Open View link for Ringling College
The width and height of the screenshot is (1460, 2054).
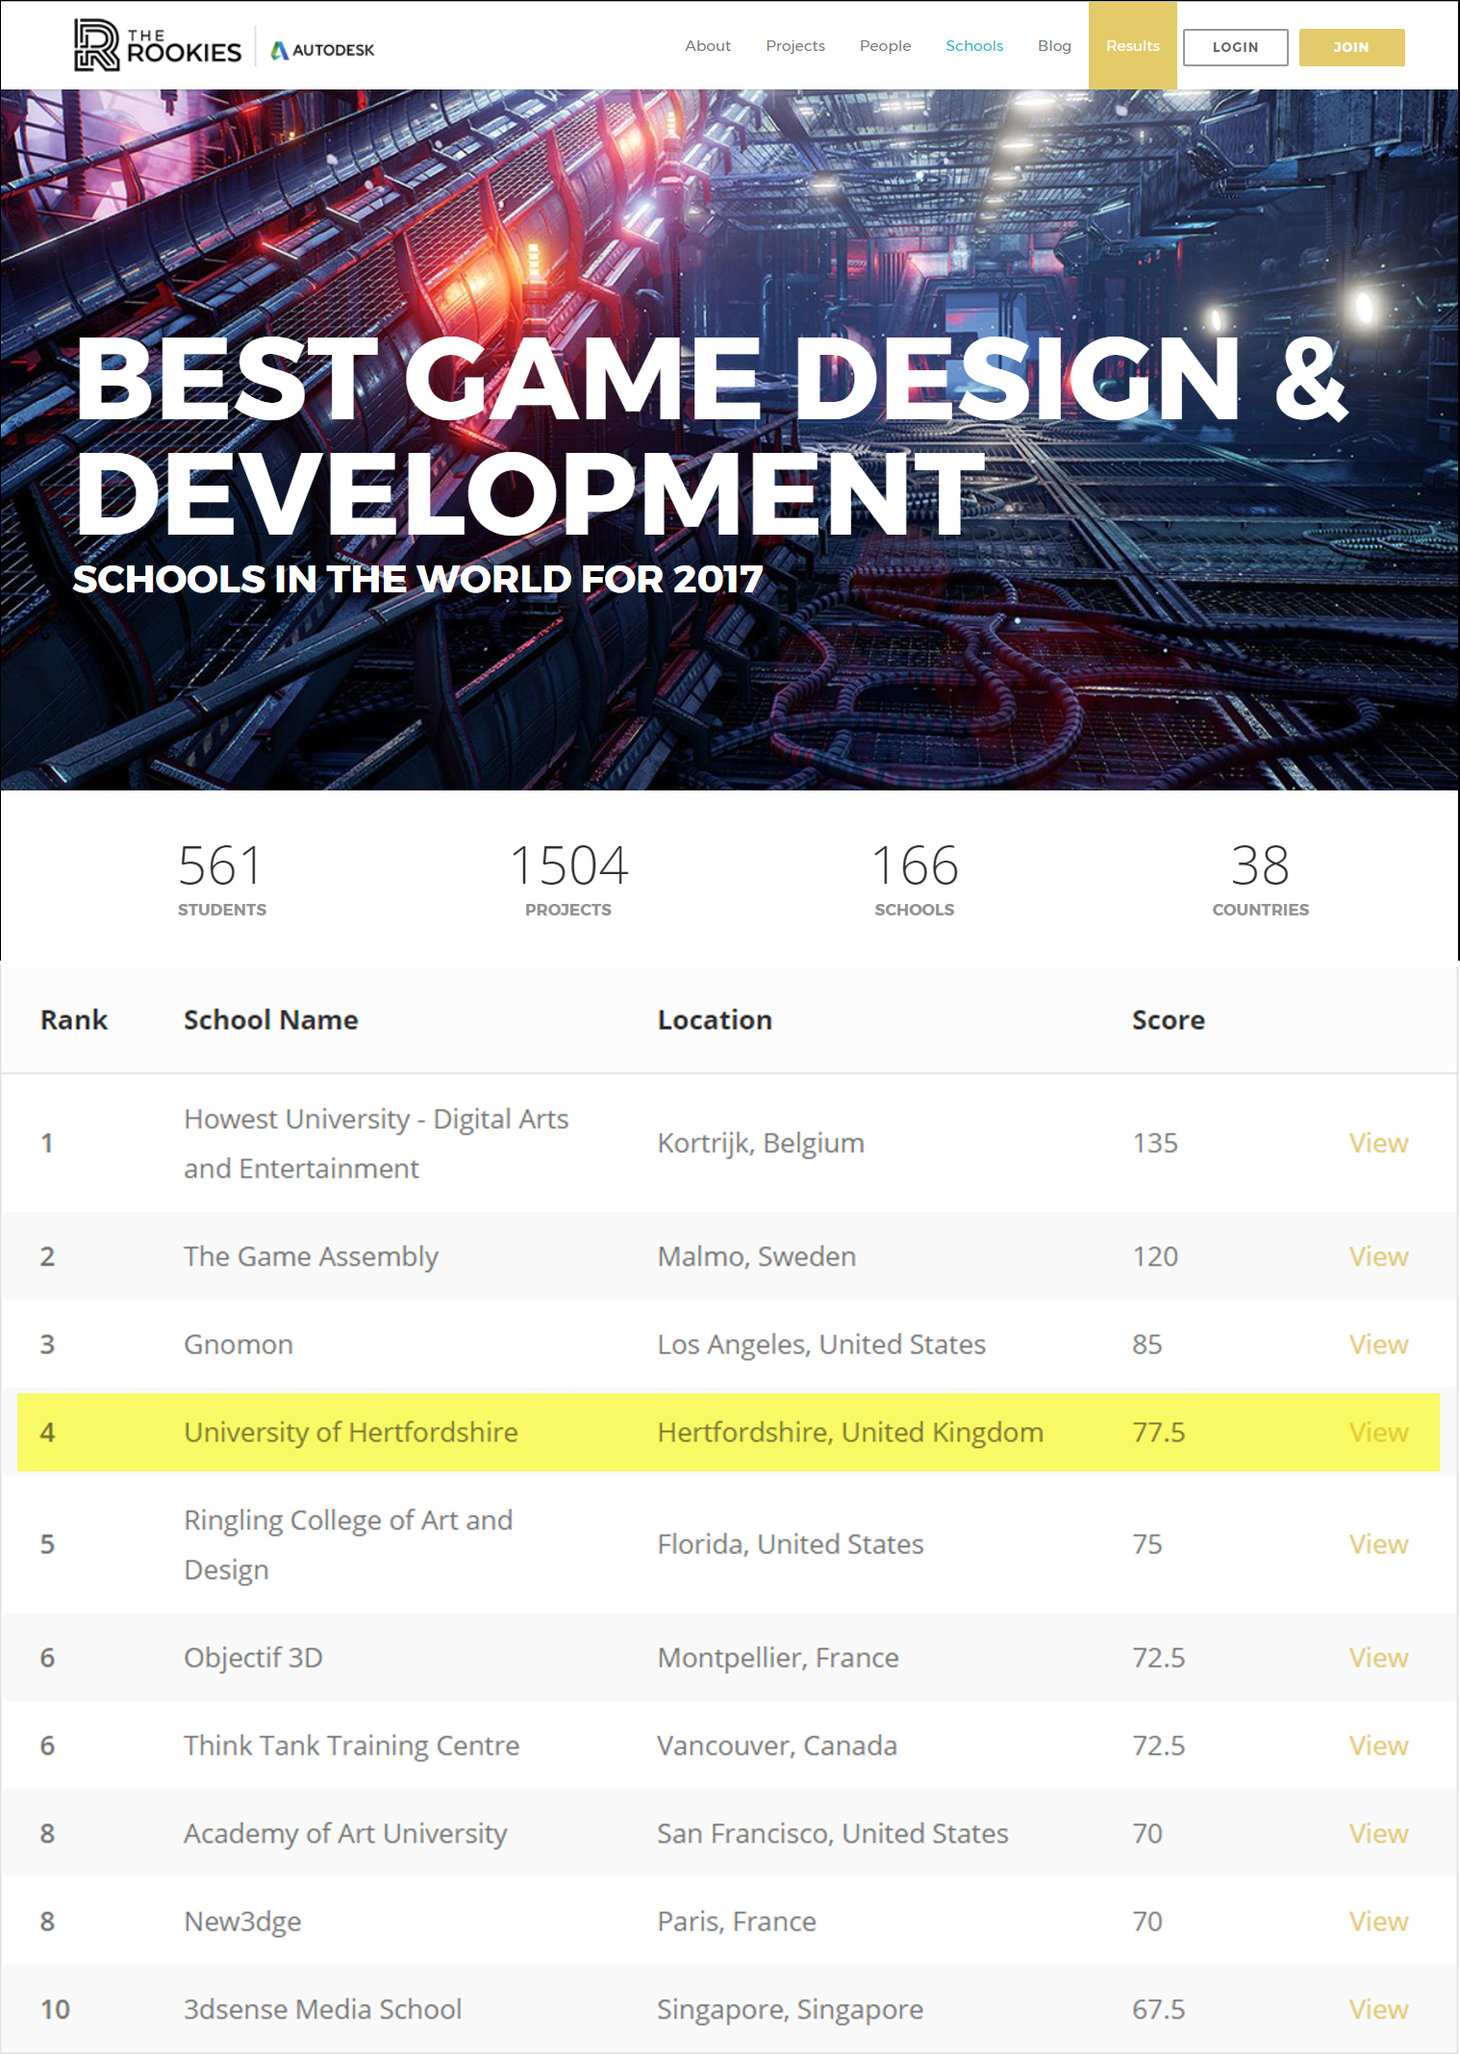pos(1378,1544)
